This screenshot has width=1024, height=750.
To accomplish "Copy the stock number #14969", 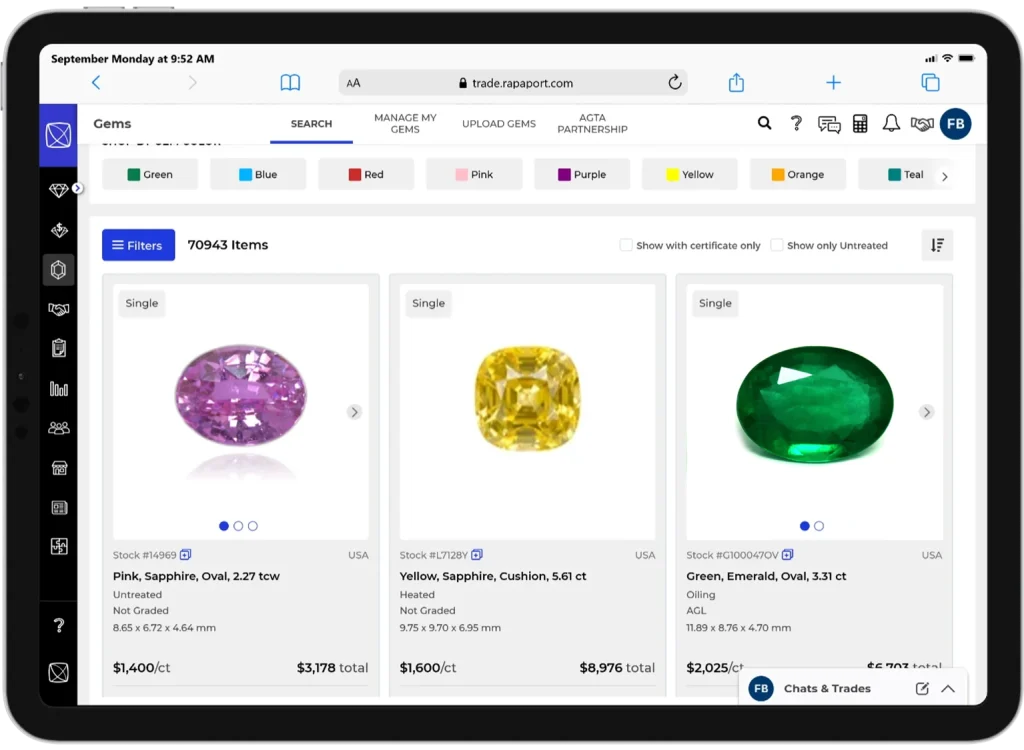I will point(185,555).
